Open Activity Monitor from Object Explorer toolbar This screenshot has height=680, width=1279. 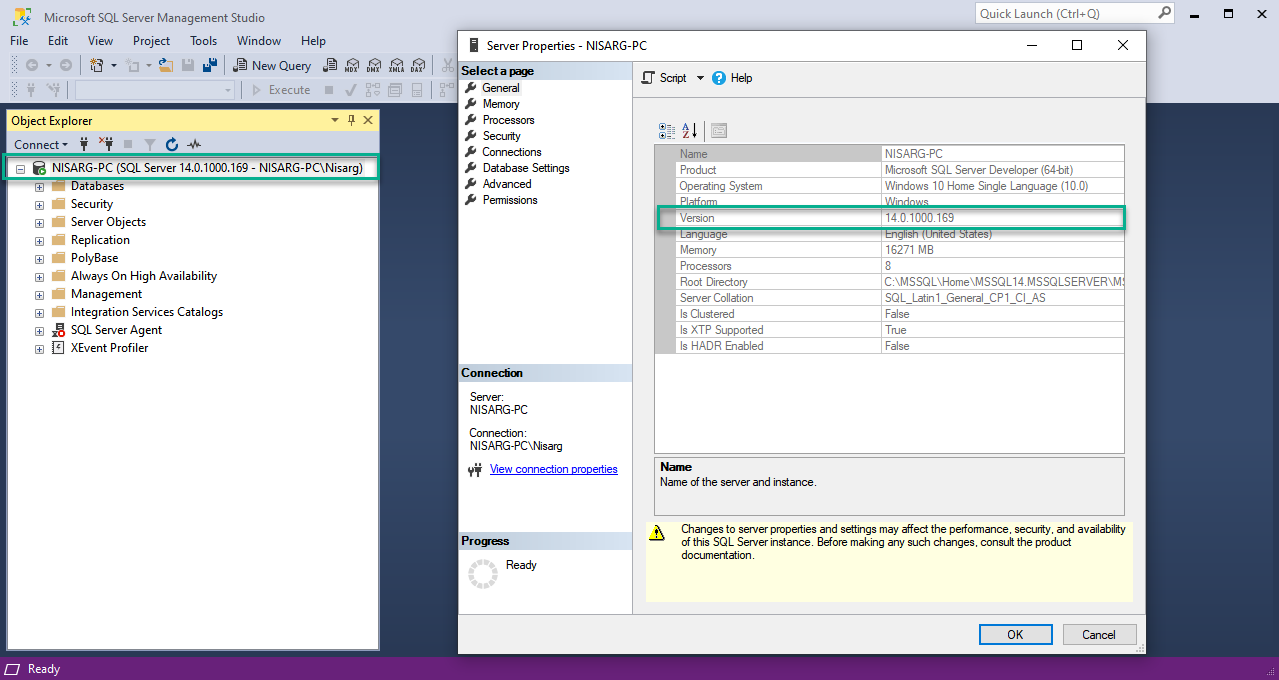(x=194, y=145)
